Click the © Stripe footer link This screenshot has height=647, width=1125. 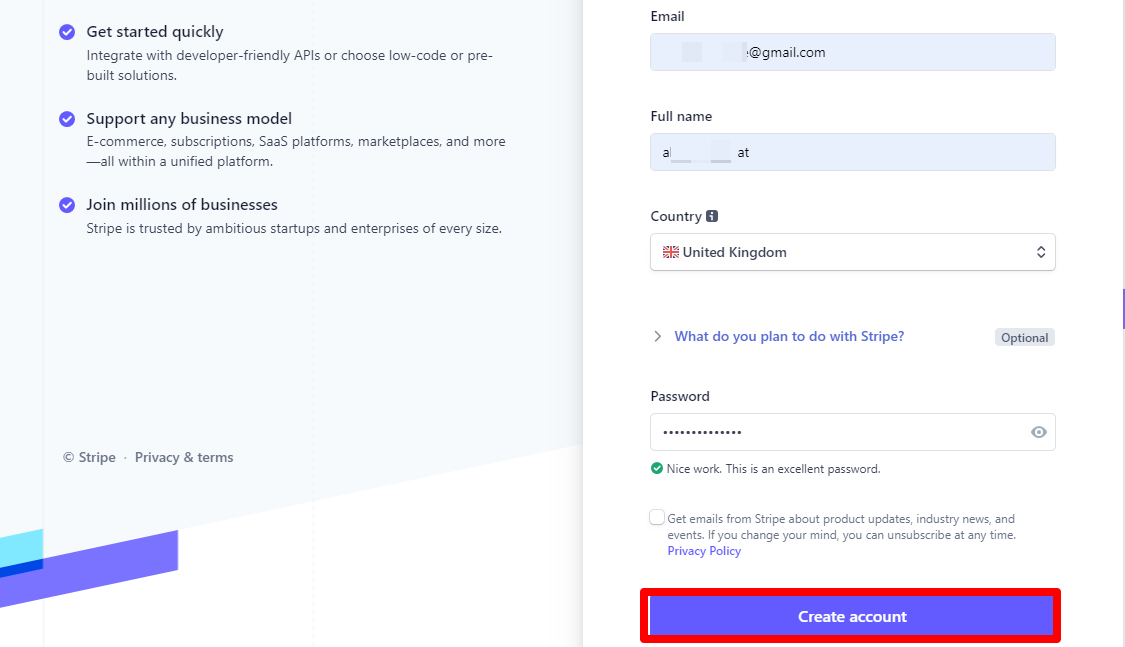point(89,457)
